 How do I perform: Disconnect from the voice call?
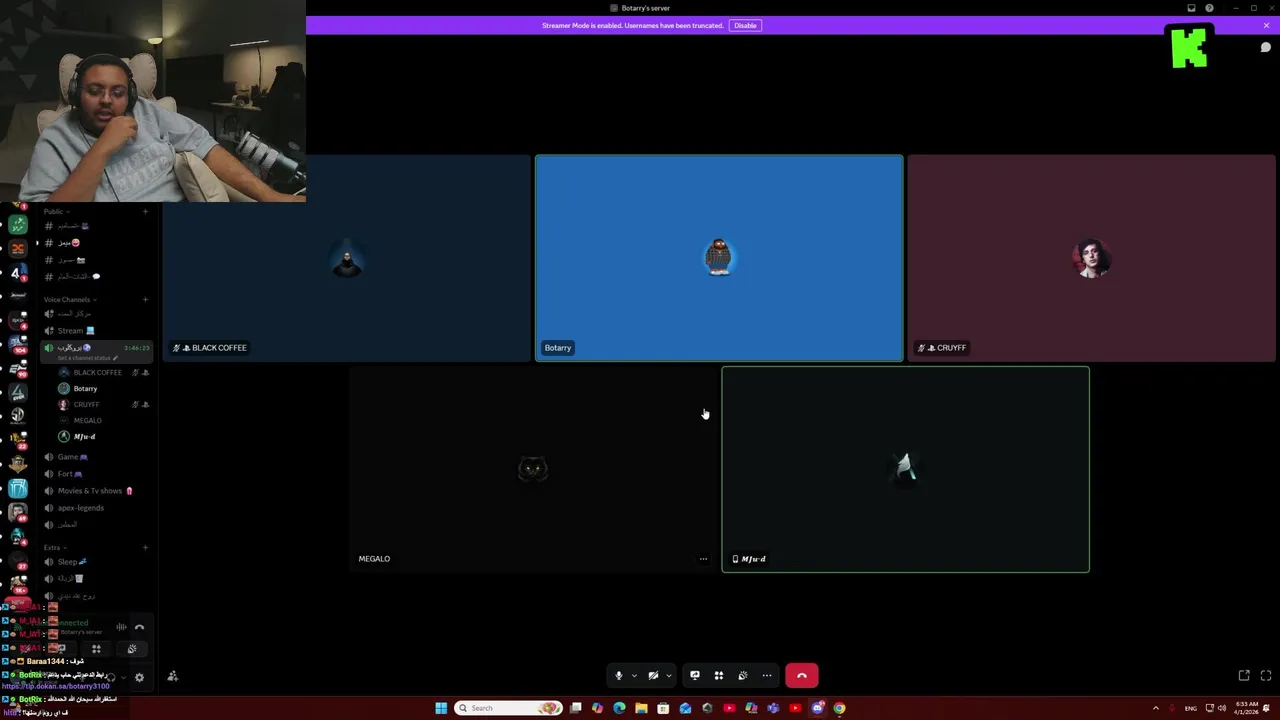802,676
